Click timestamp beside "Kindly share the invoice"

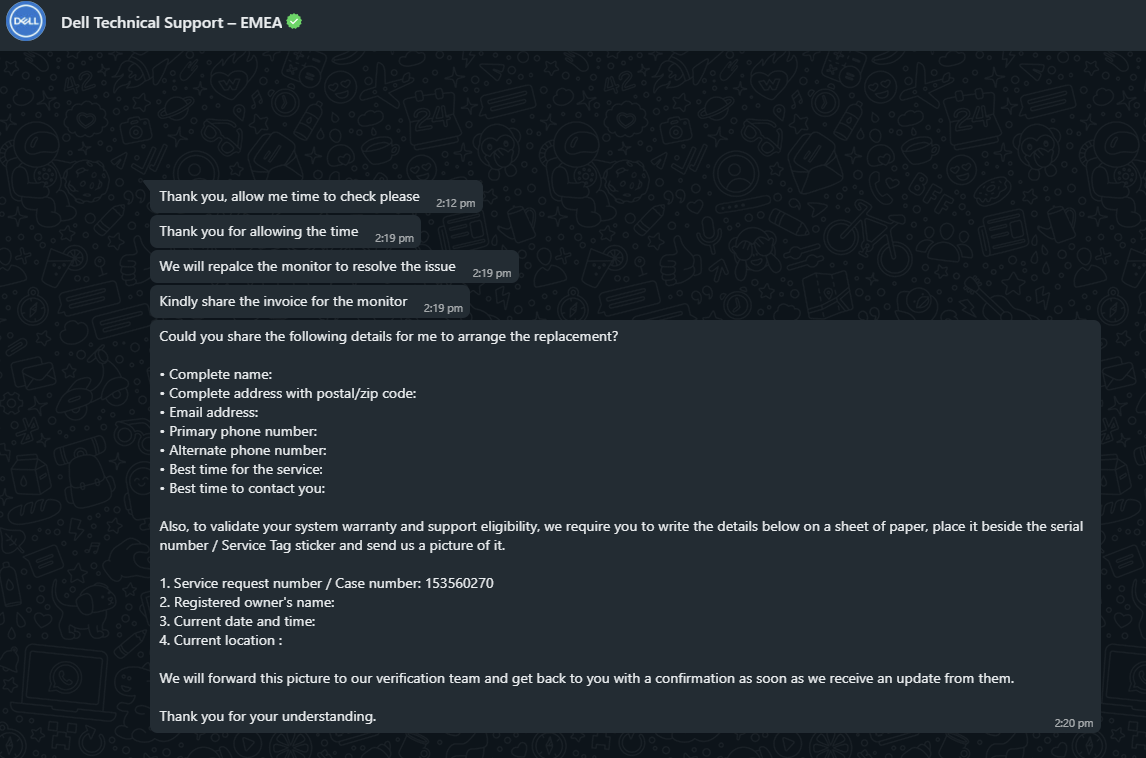(x=443, y=308)
